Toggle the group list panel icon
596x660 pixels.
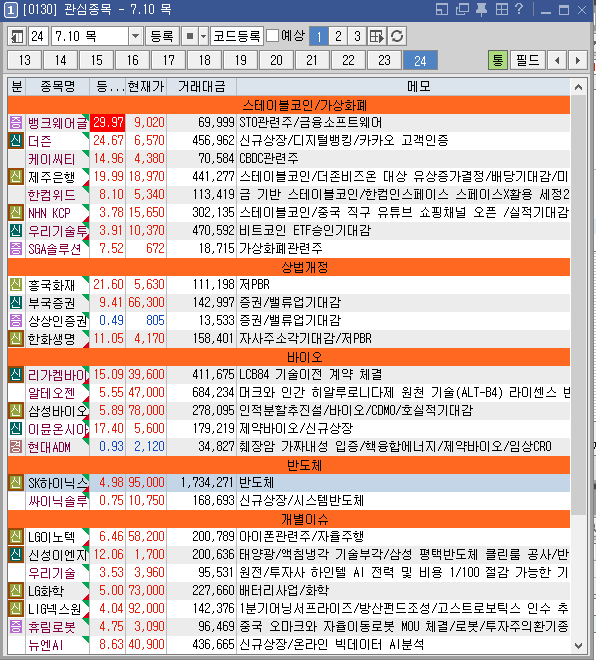click(17, 36)
